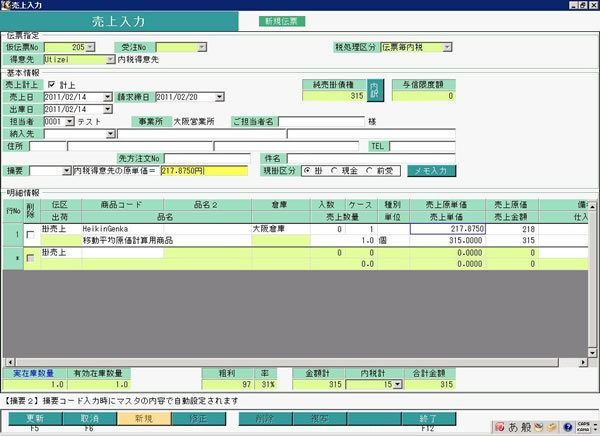The image size is (600, 436).
Task: Select the 前受 radio option
Action: click(x=369, y=171)
